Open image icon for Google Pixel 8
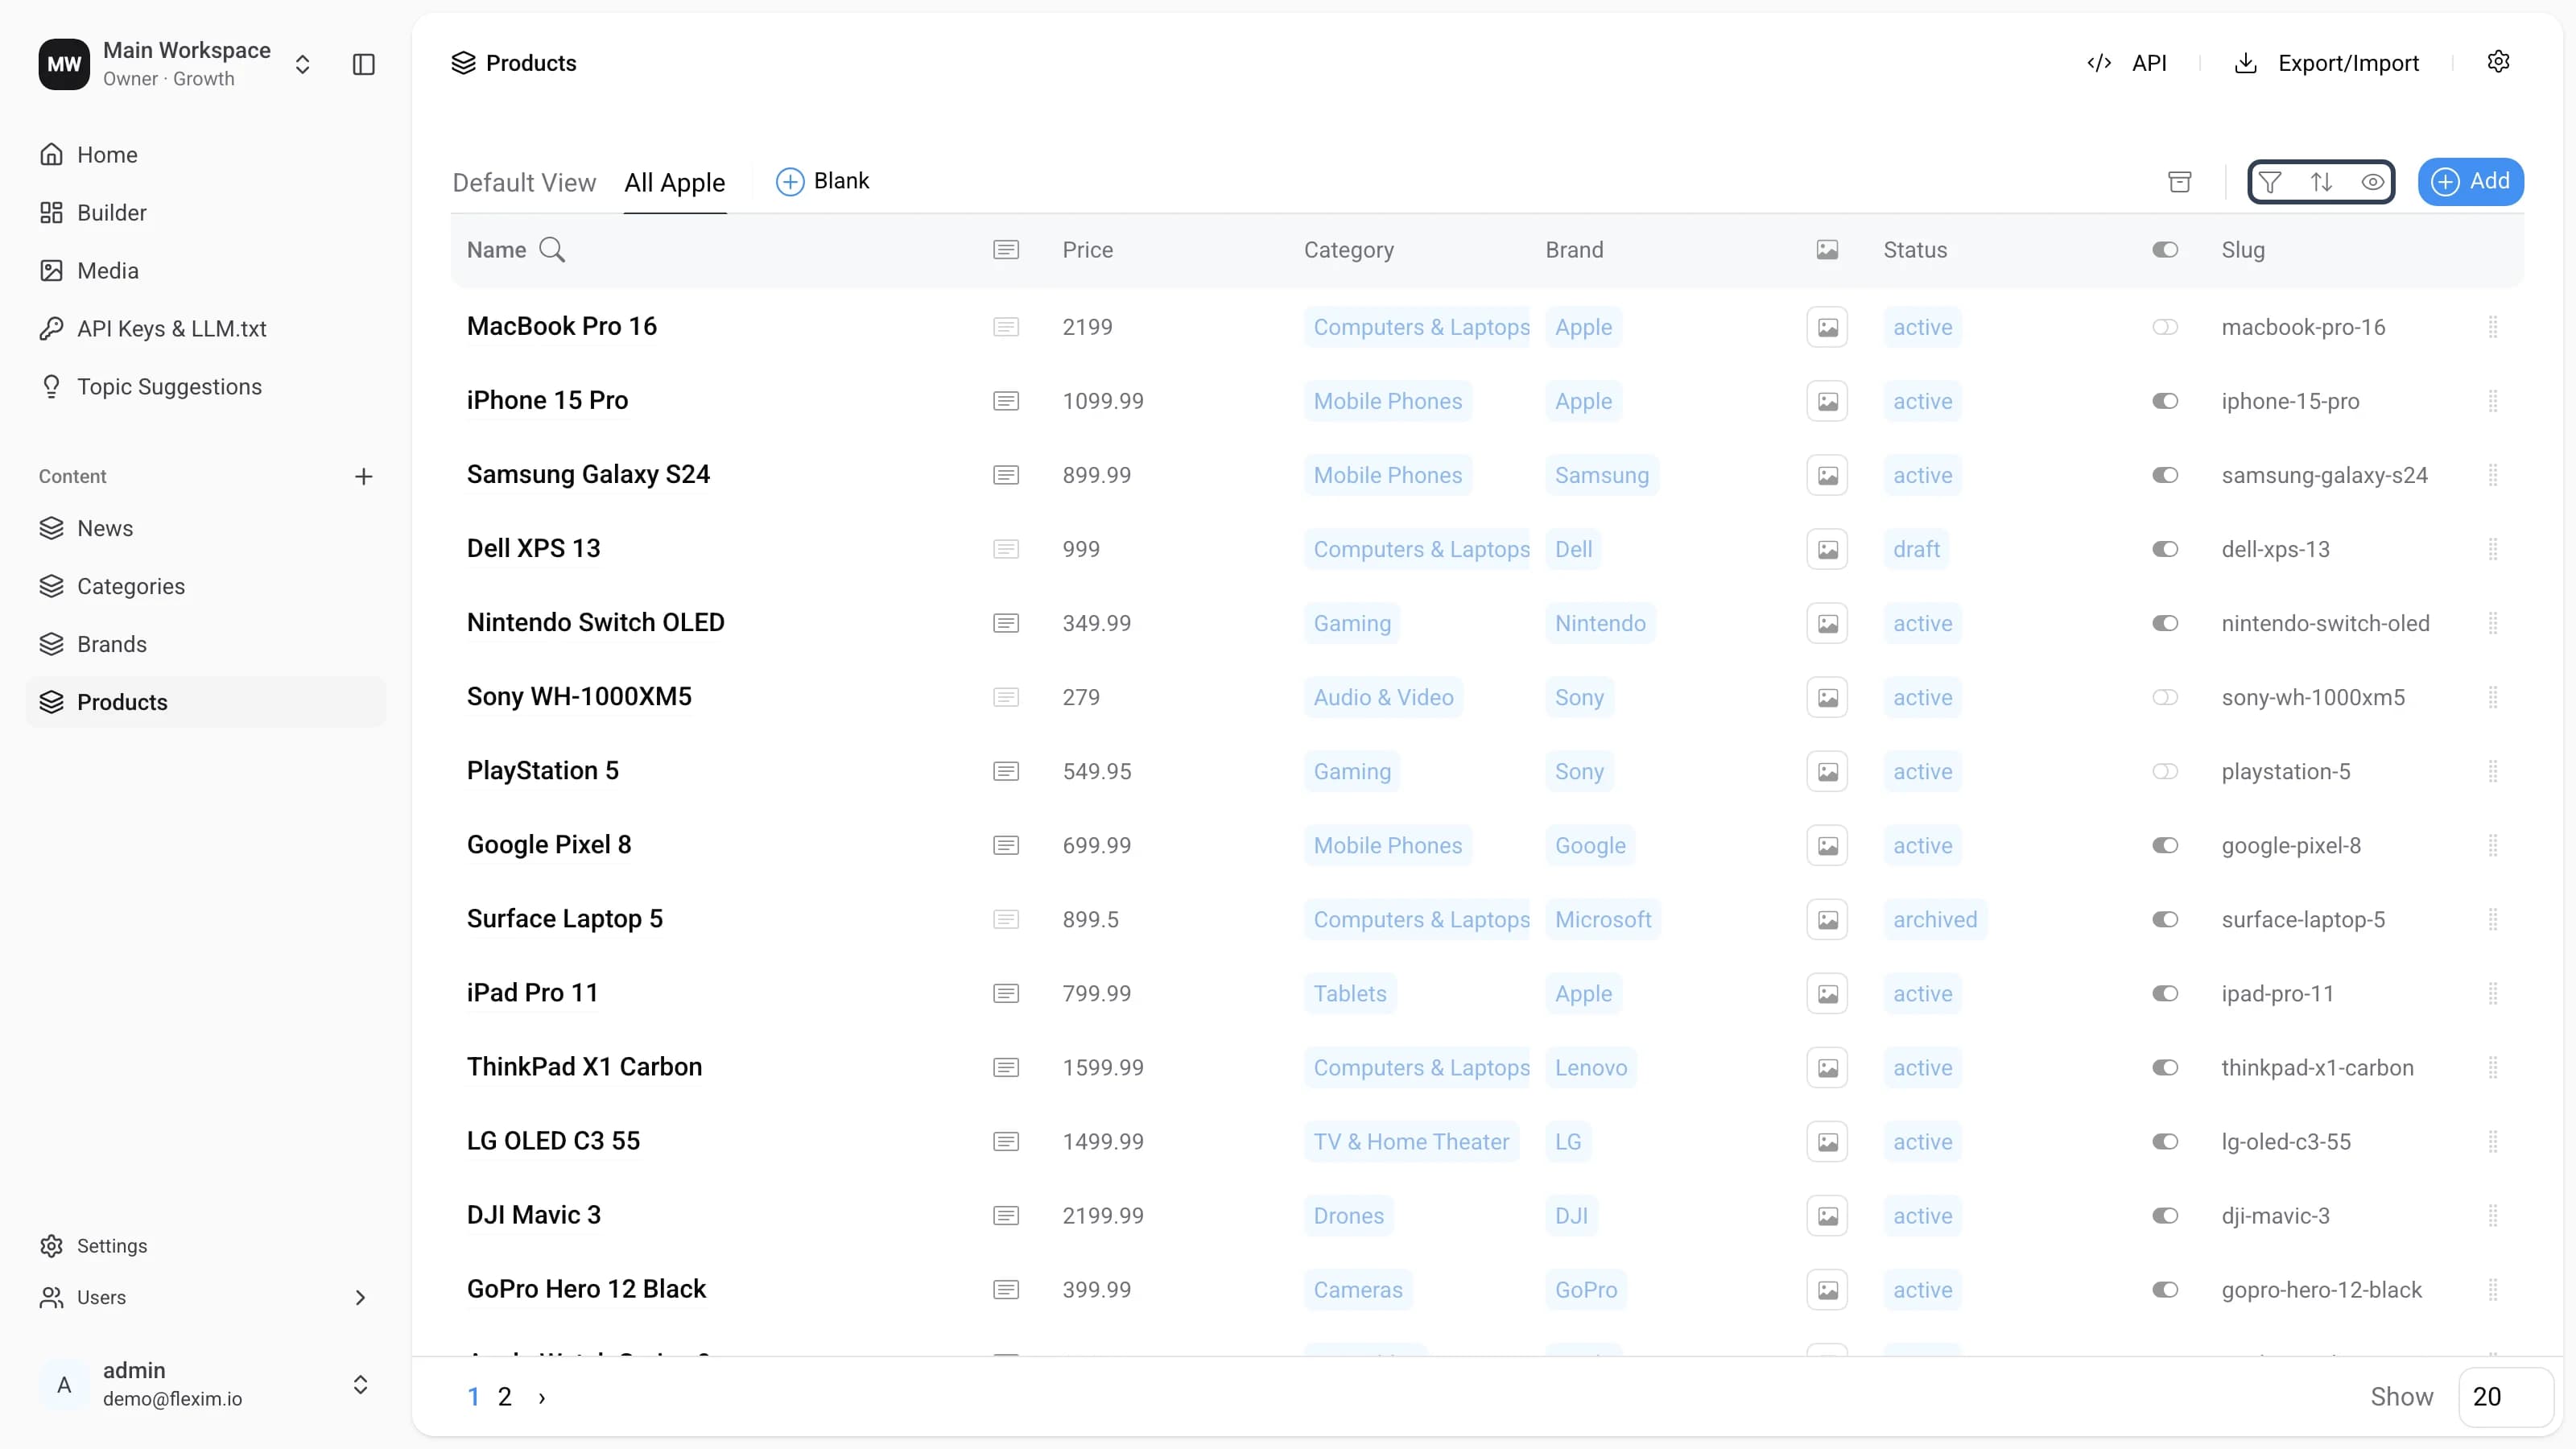 (1827, 845)
